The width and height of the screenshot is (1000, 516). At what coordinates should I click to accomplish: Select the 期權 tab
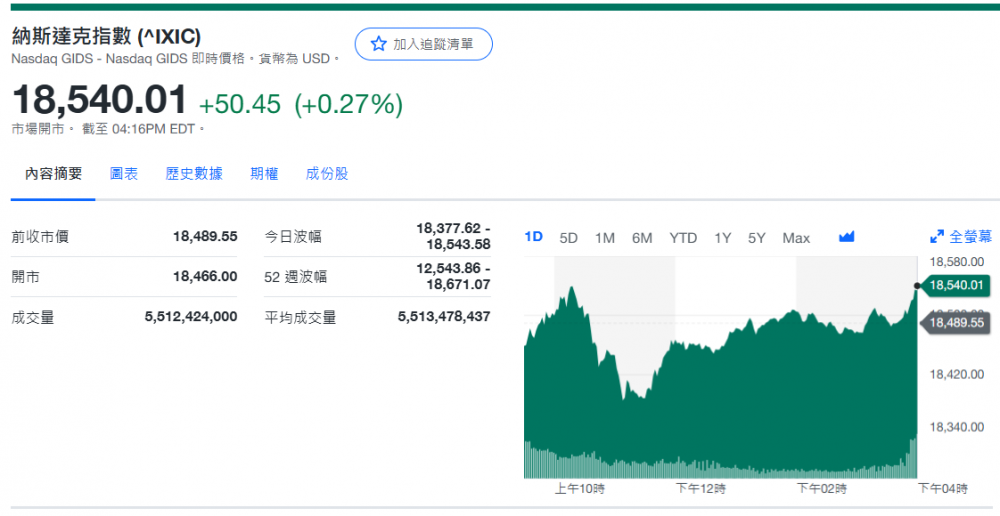(264, 174)
